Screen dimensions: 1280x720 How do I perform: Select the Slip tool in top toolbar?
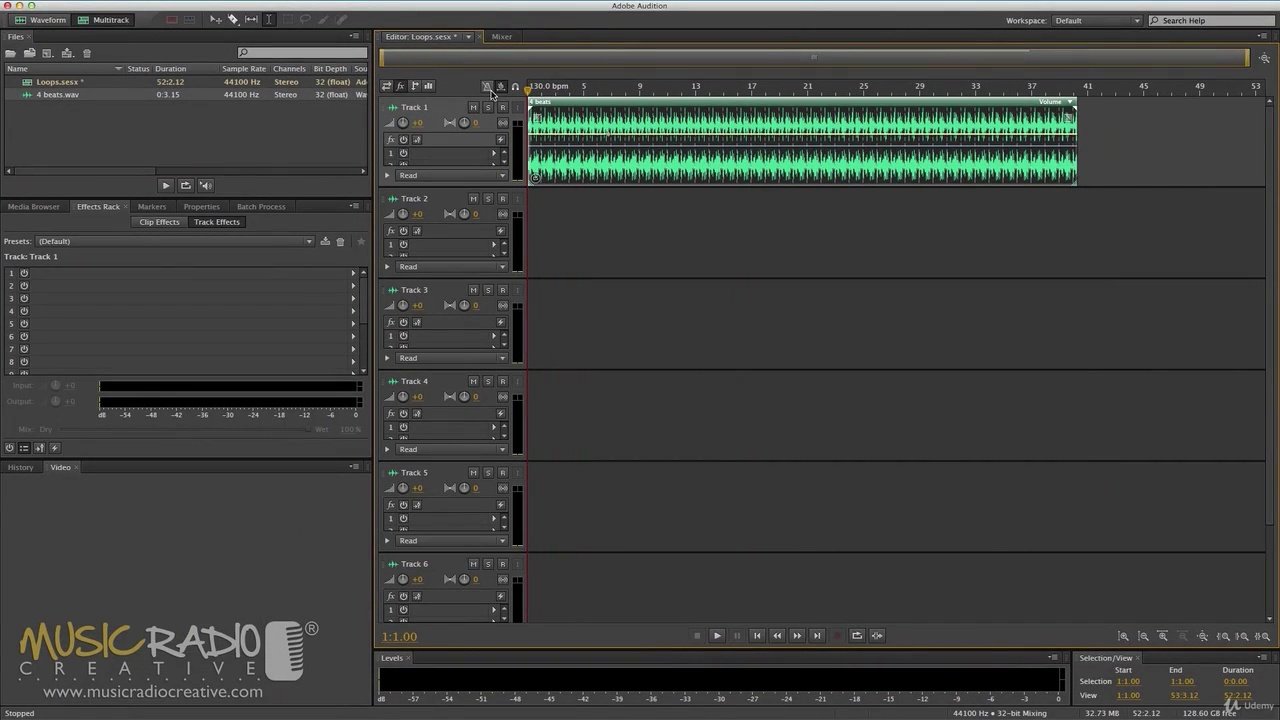point(251,20)
